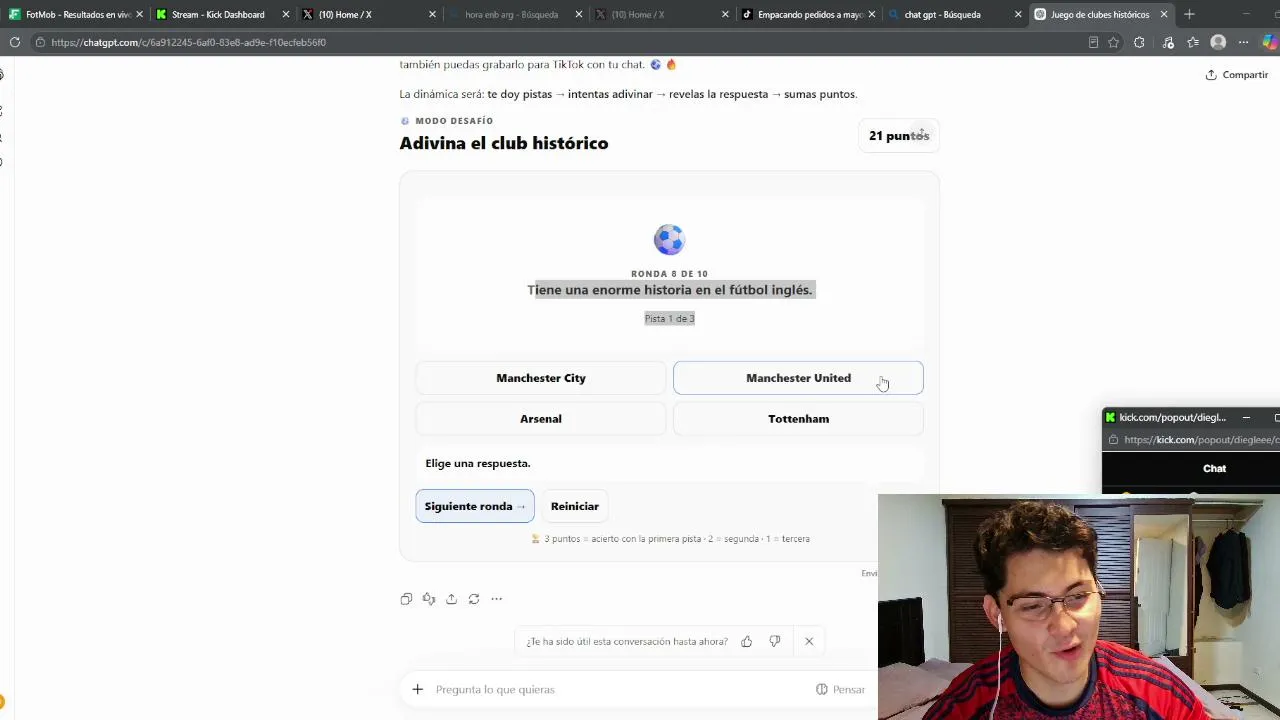Give thumbs up to conversation usefulness prompt
The height and width of the screenshot is (720, 1280).
click(x=746, y=641)
